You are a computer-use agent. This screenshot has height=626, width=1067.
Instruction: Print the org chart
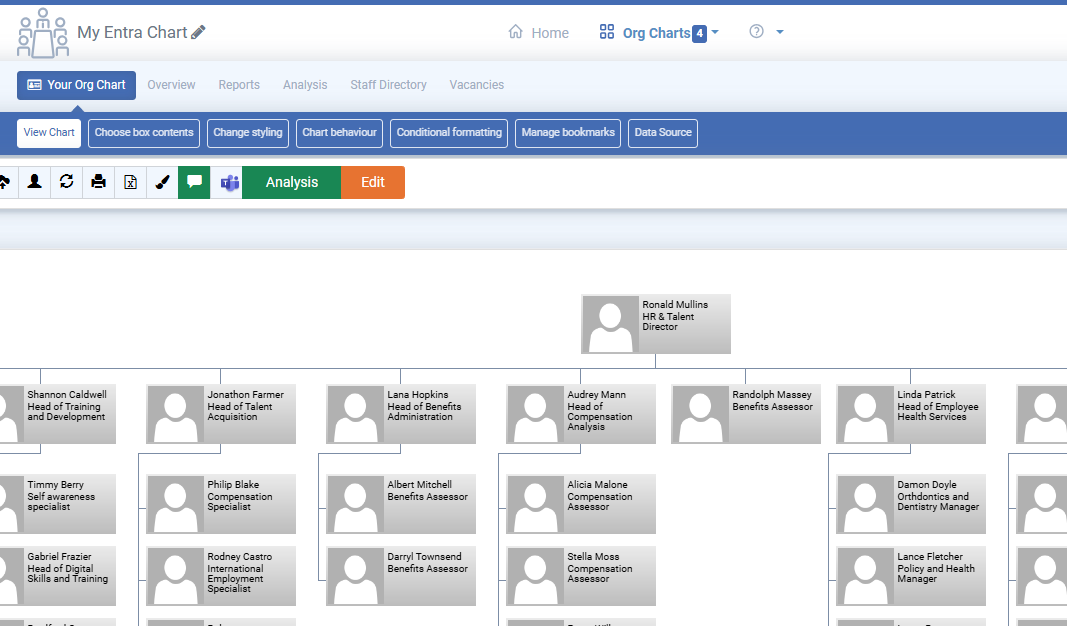[x=99, y=182]
